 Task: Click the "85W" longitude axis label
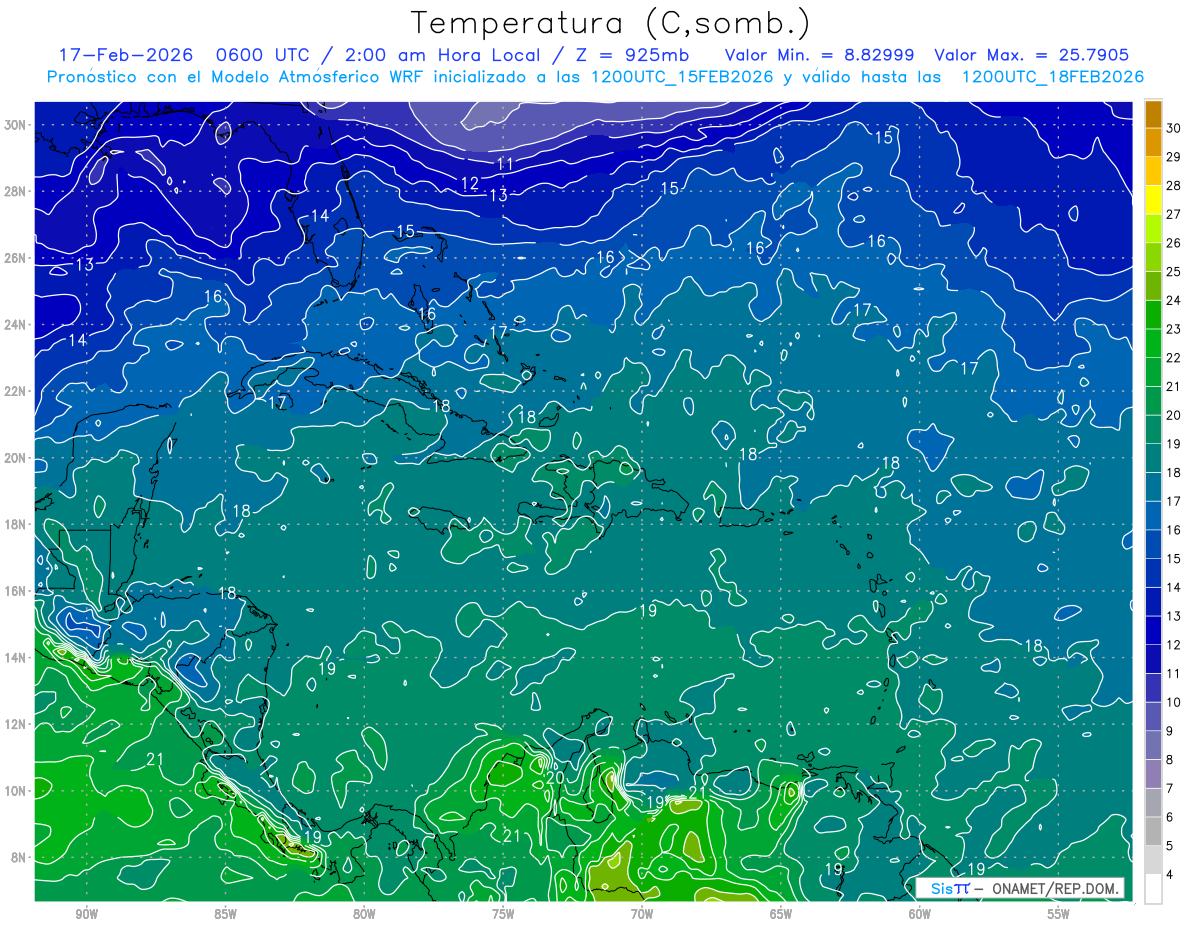coord(225,914)
